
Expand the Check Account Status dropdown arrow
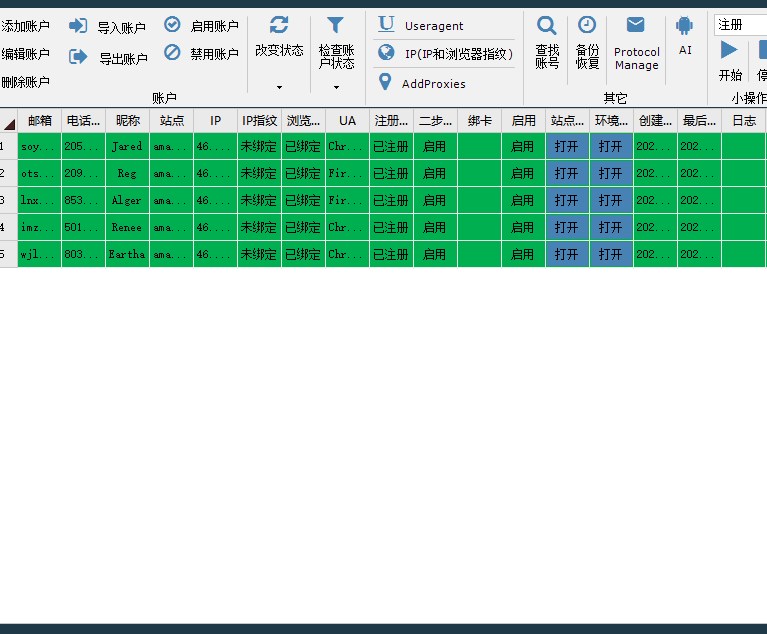[x=337, y=87]
